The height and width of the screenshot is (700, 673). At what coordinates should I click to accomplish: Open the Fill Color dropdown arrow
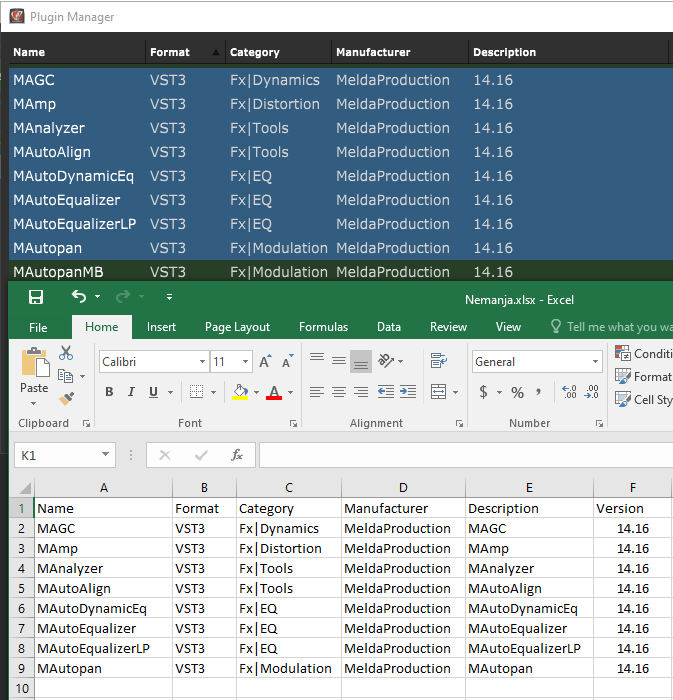click(256, 392)
